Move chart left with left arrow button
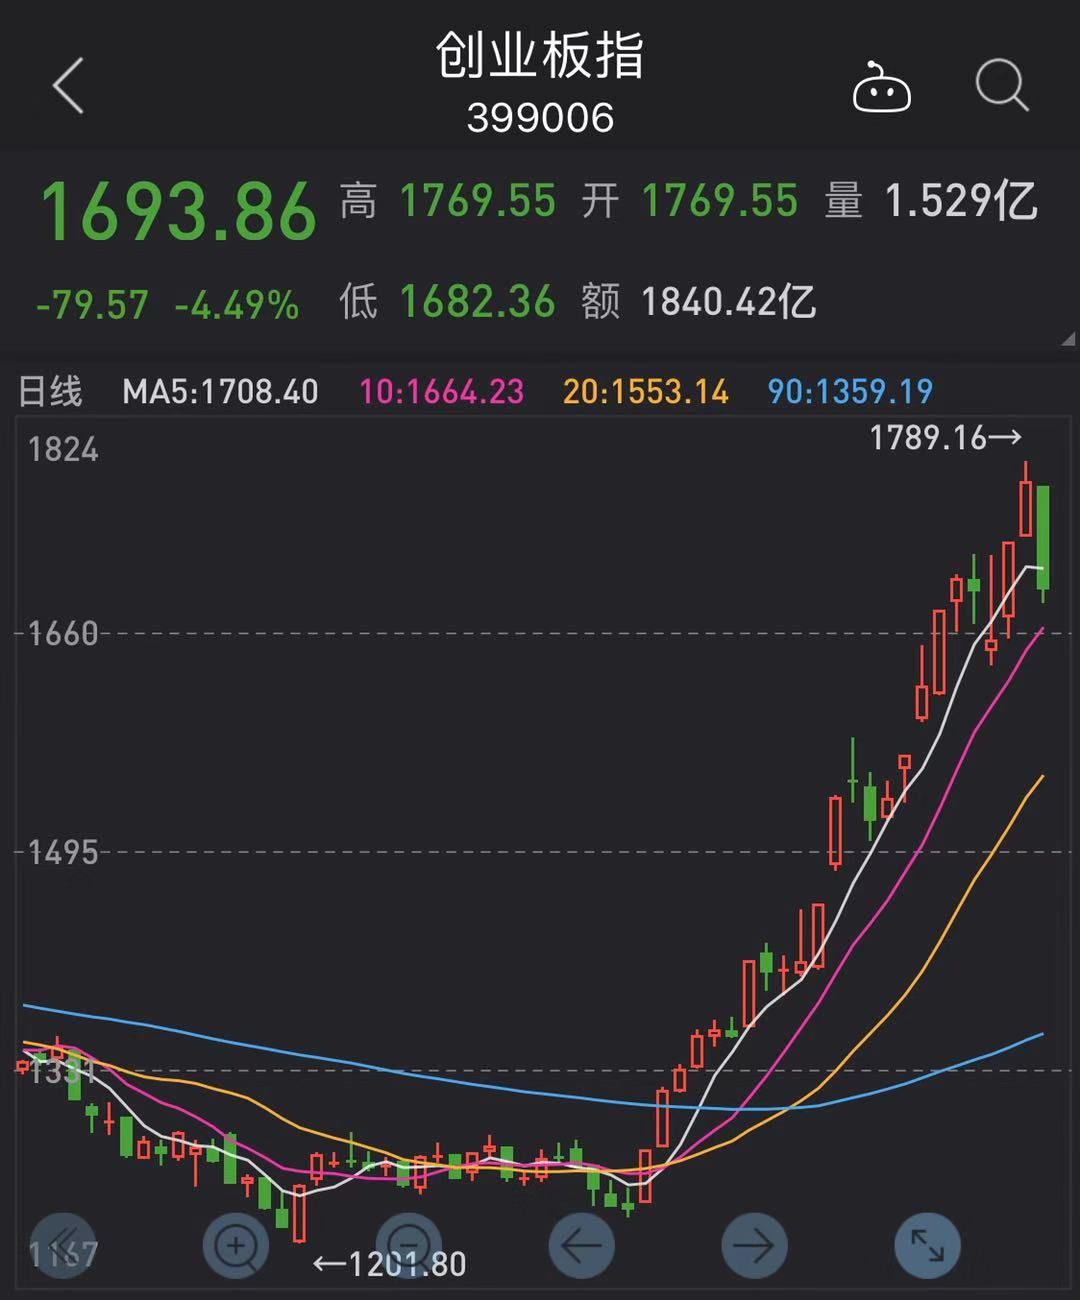This screenshot has height=1300, width=1080. (582, 1246)
